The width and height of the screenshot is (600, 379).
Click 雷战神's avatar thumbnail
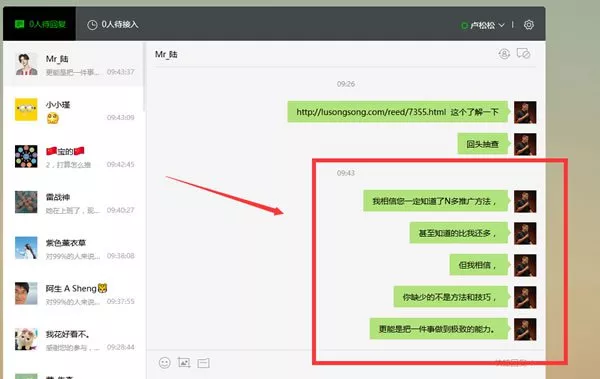click(26, 202)
